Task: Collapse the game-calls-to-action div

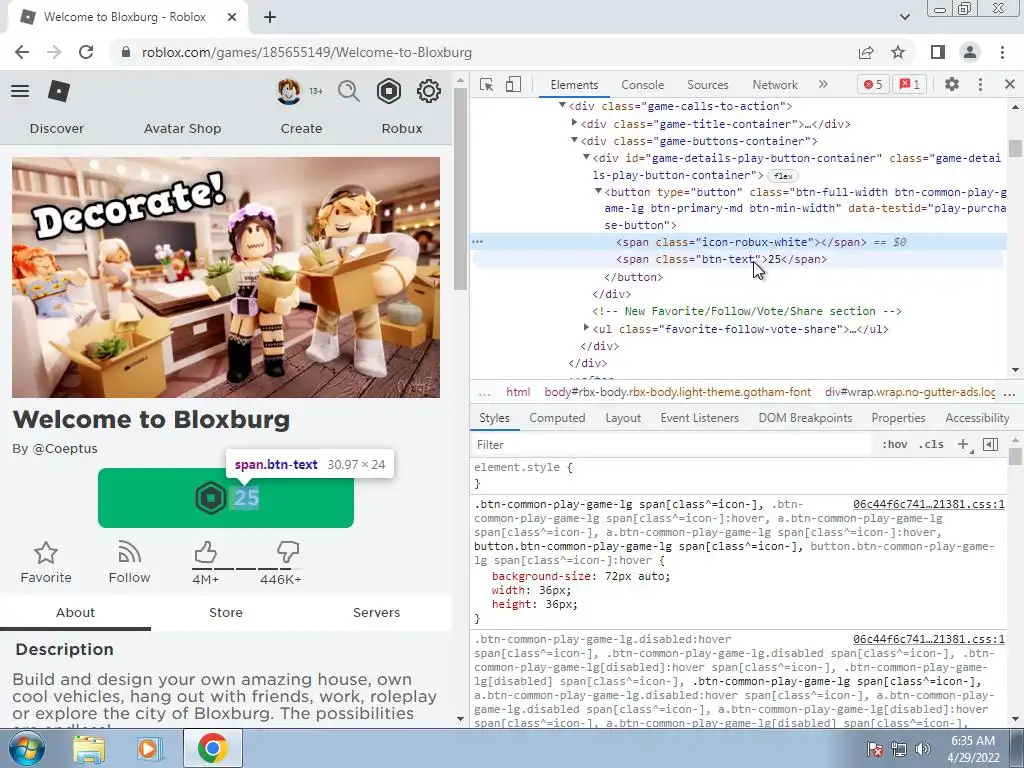Action: (562, 105)
